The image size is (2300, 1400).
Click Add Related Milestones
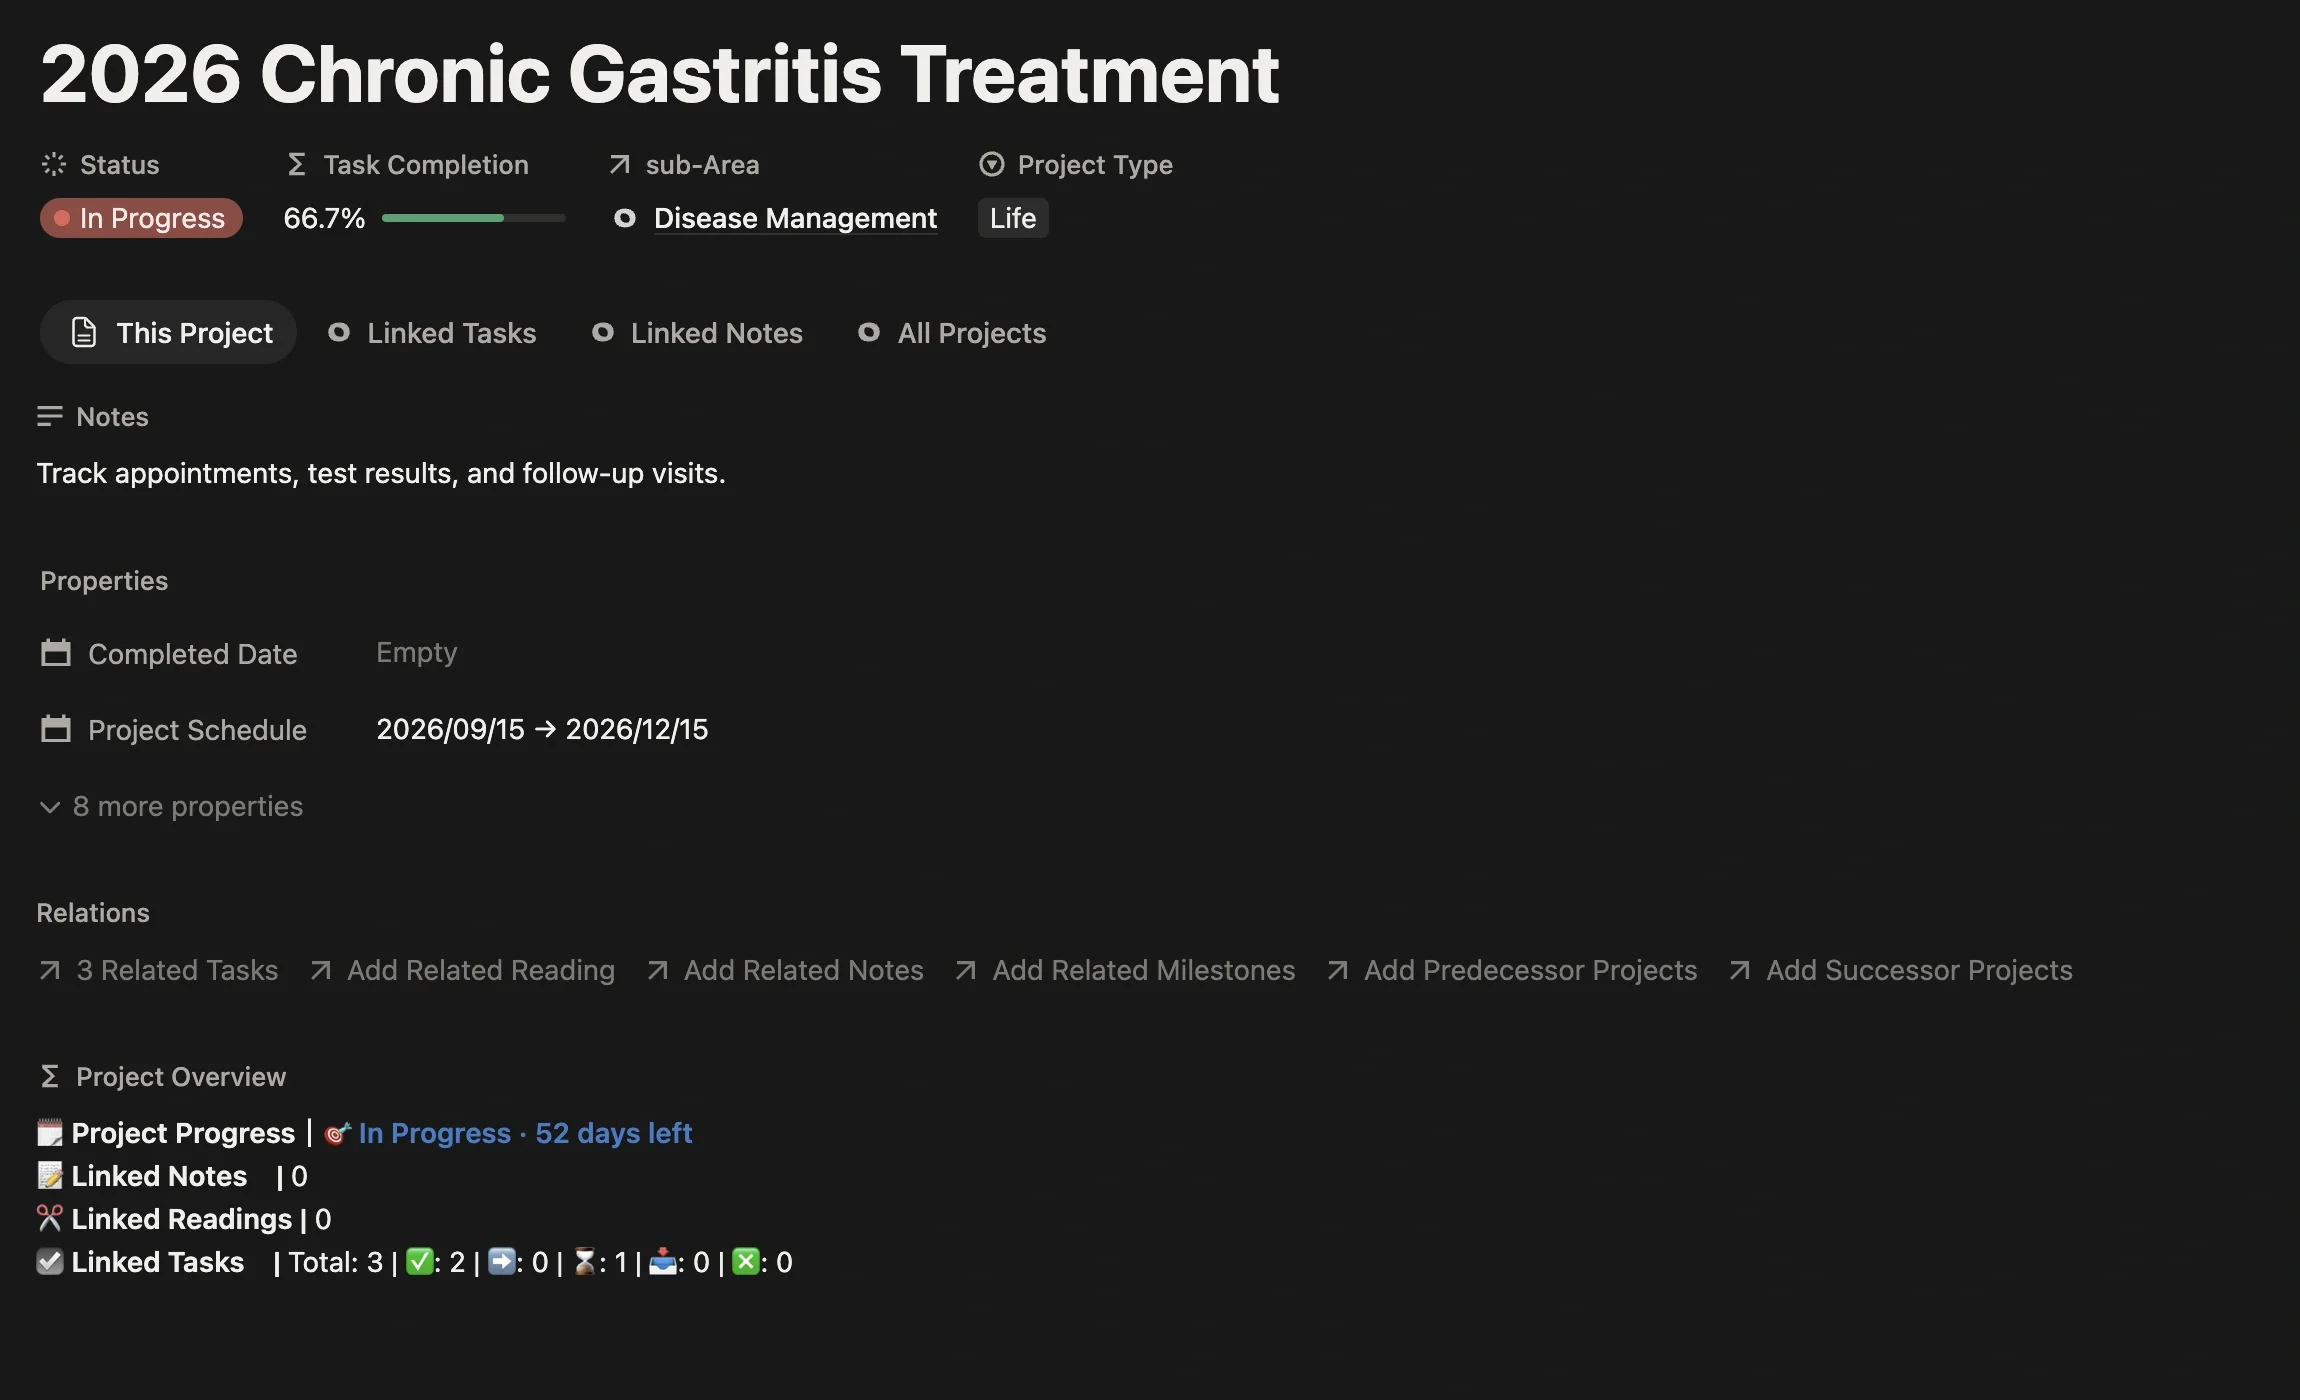click(x=1125, y=970)
